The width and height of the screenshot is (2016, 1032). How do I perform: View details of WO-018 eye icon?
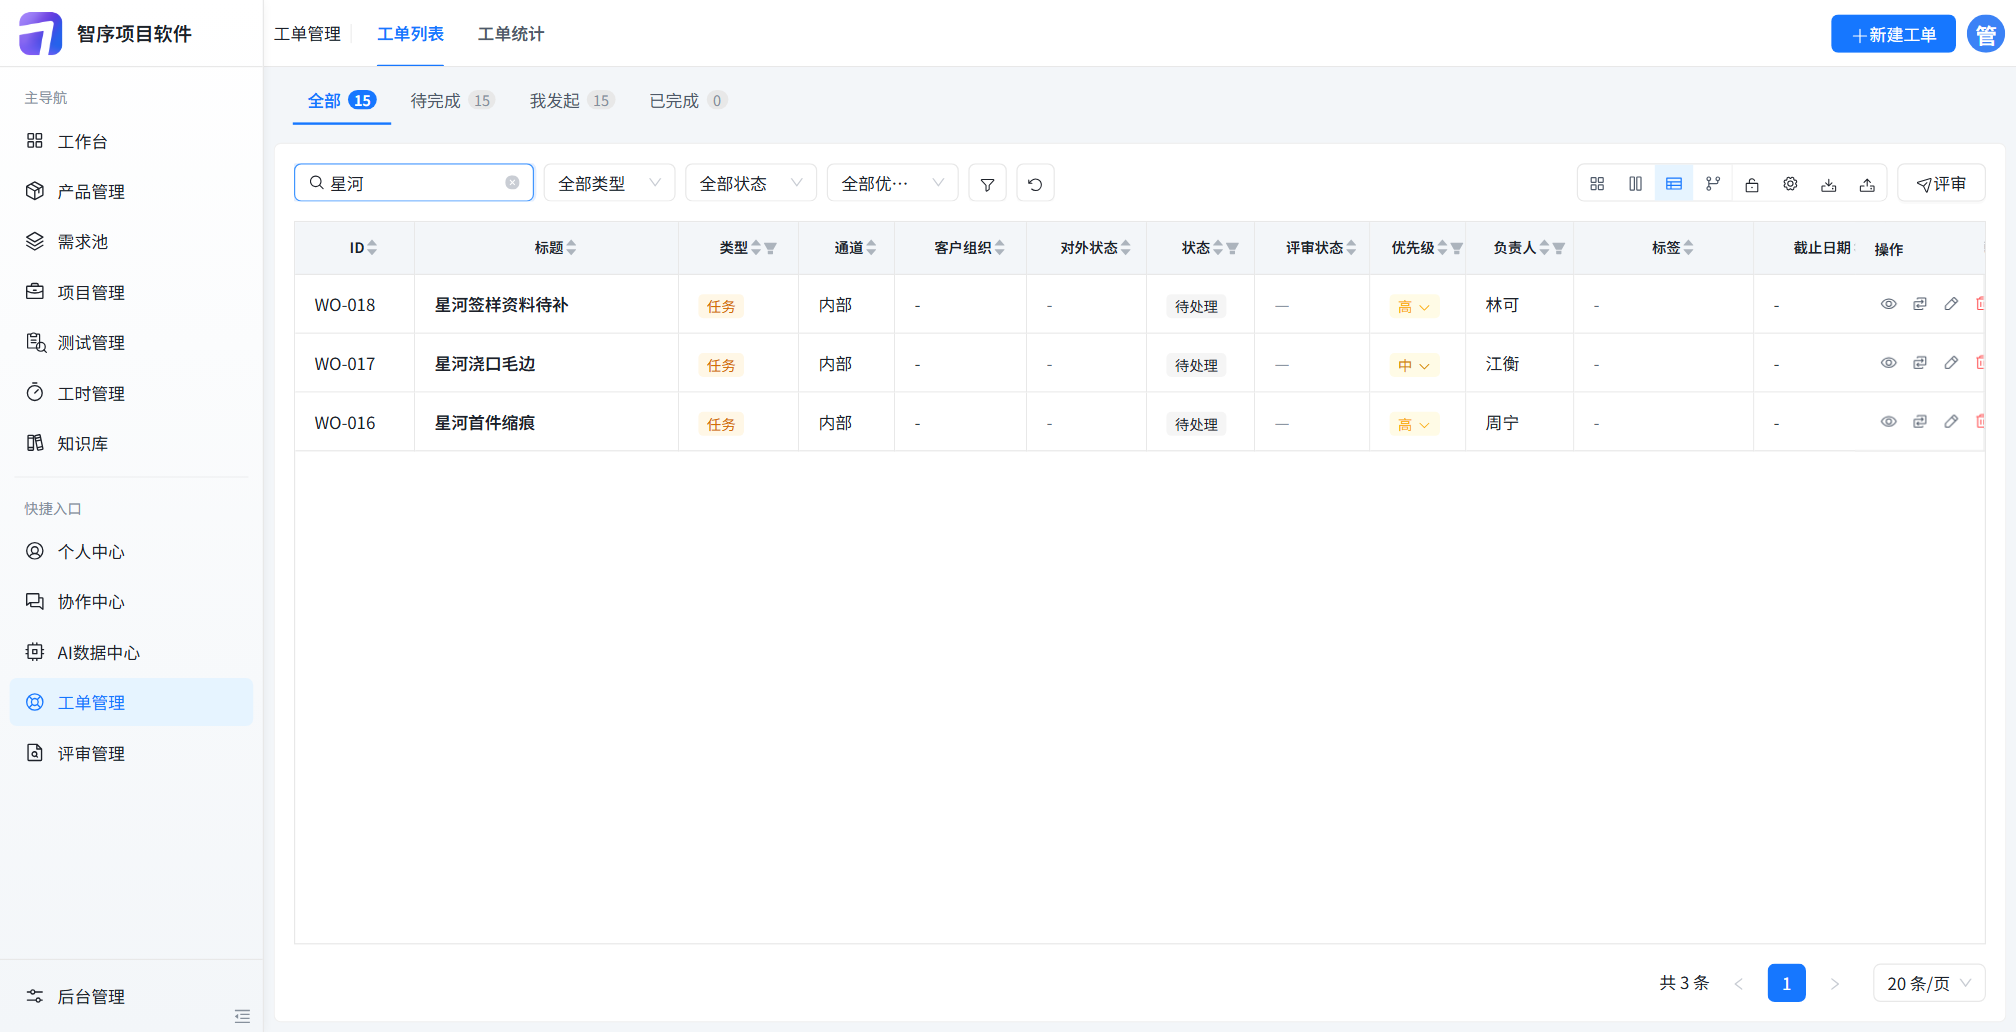[1888, 304]
